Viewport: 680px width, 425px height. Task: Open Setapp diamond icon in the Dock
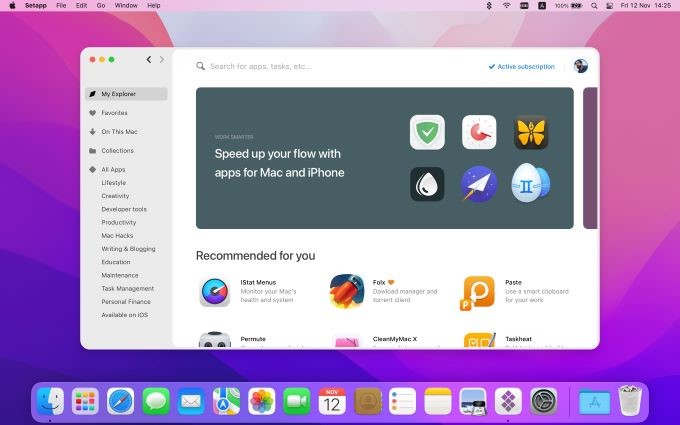point(508,401)
